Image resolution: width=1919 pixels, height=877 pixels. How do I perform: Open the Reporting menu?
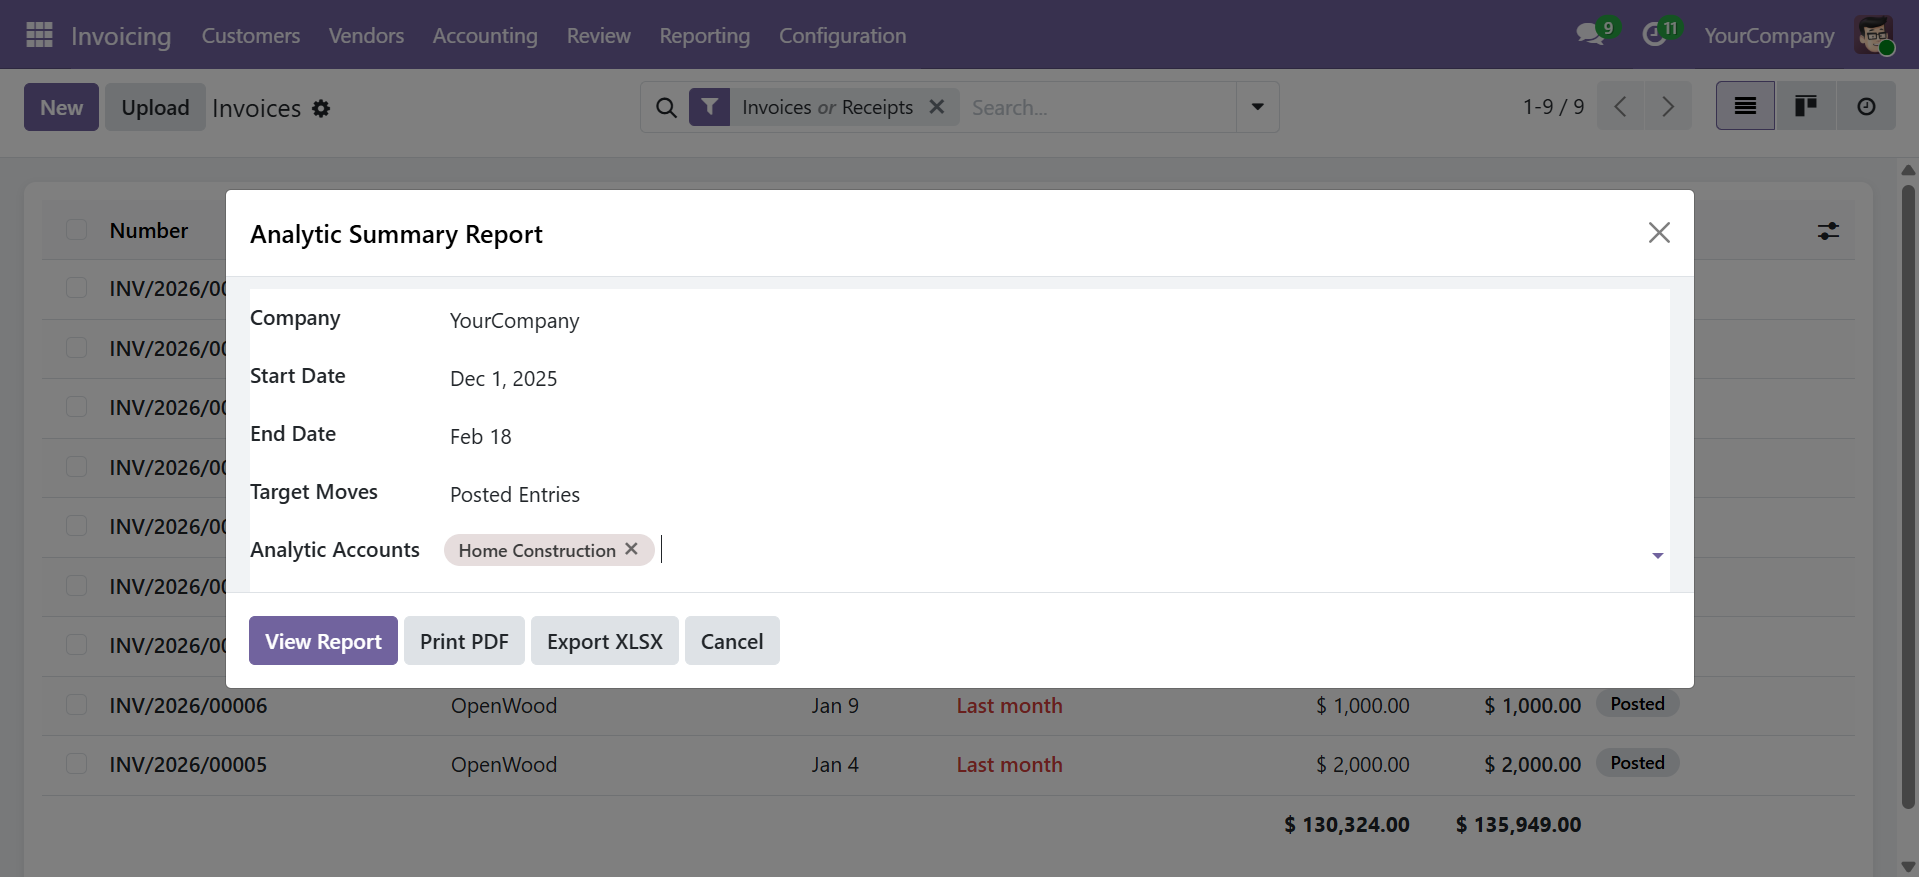(x=704, y=35)
